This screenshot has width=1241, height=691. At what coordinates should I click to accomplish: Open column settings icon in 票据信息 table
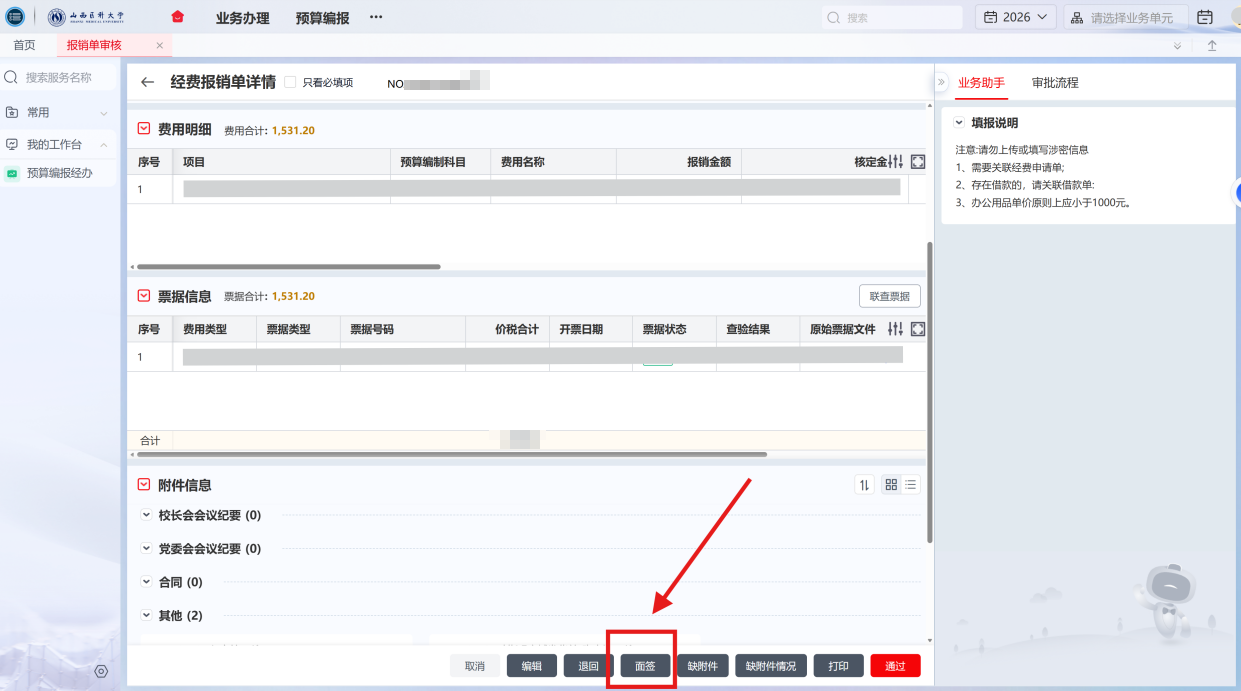coord(895,329)
